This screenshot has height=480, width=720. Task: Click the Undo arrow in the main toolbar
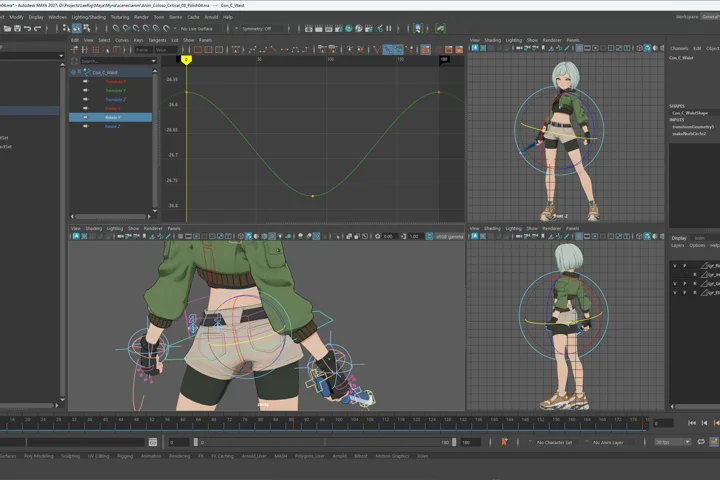[28, 28]
